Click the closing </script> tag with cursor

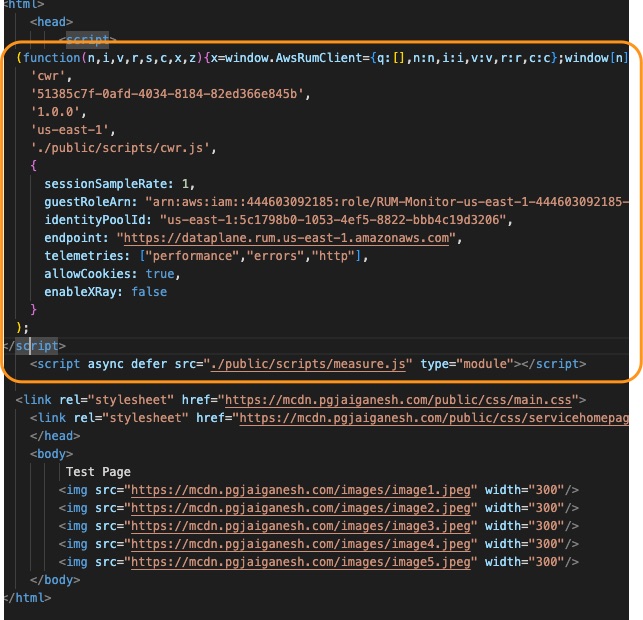tap(35, 346)
